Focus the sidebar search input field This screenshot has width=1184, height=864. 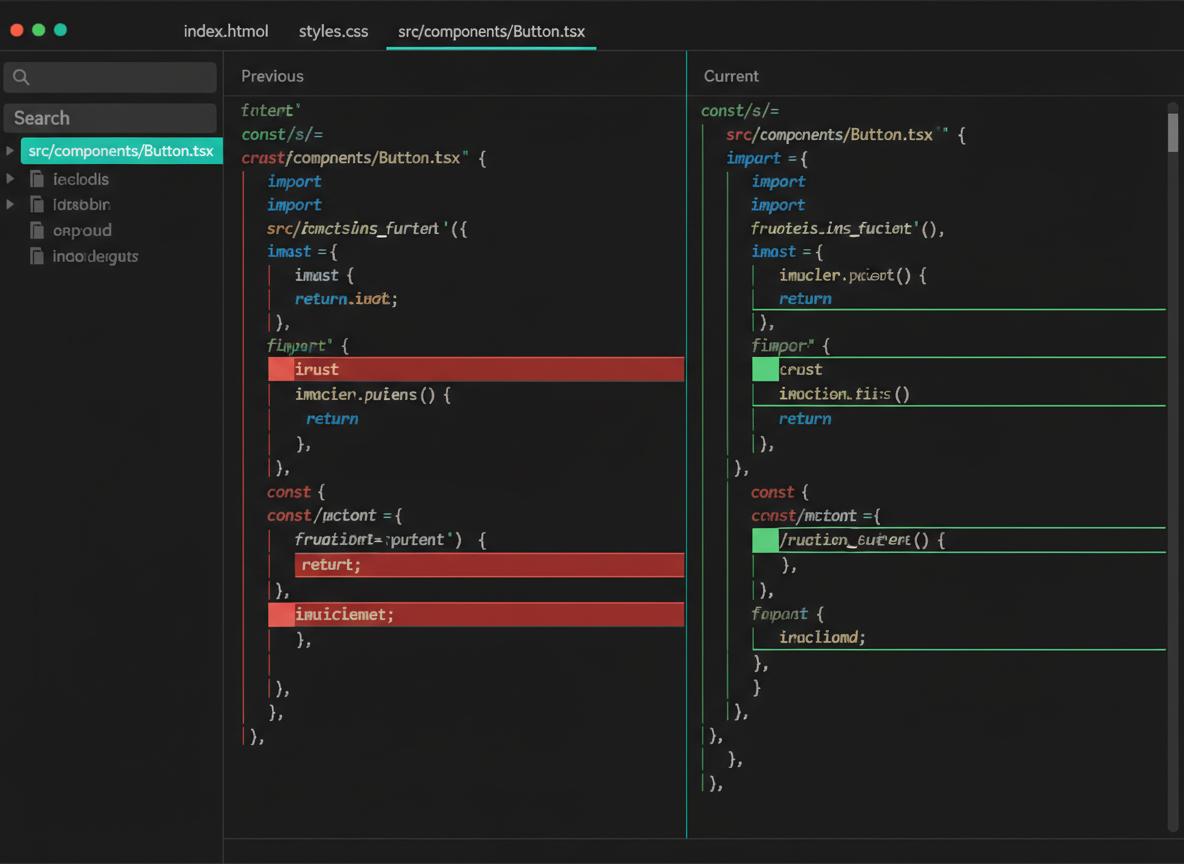[x=110, y=77]
